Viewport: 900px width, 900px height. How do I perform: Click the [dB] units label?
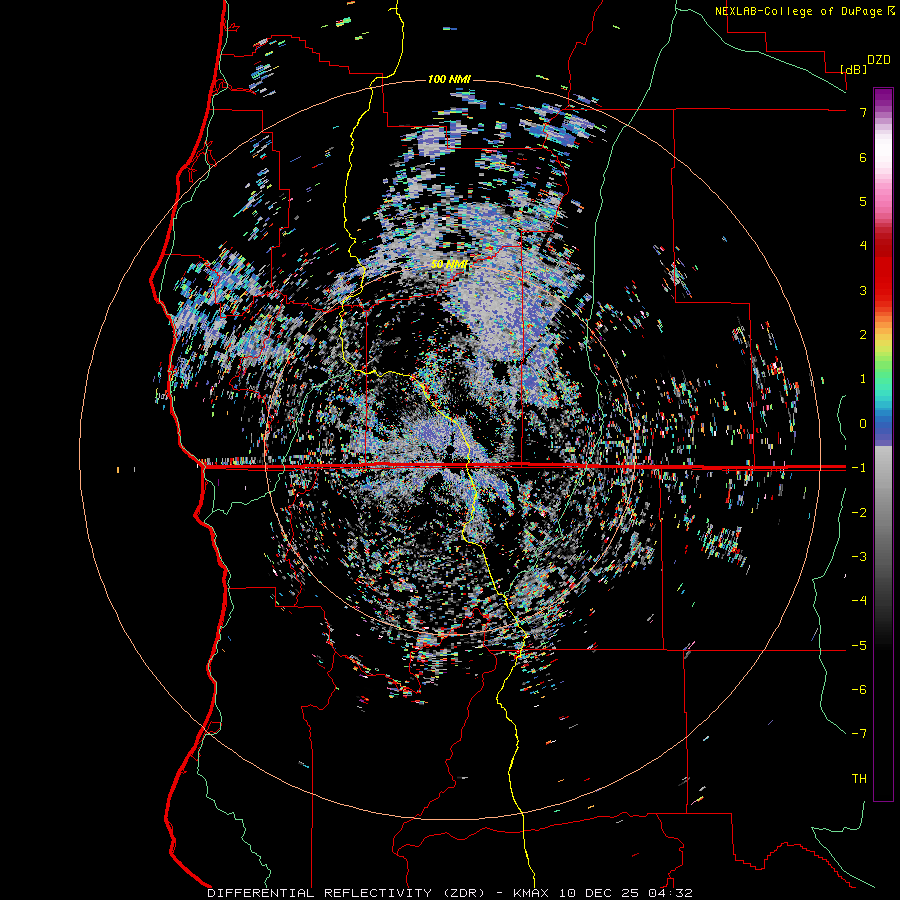853,69
